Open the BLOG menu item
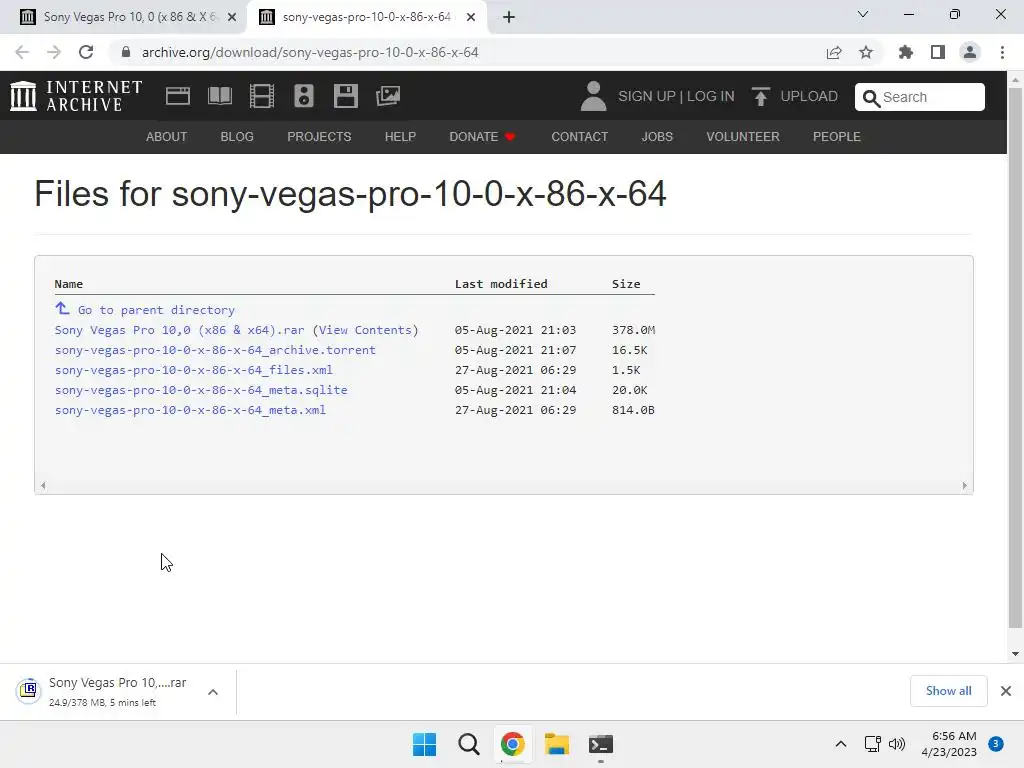 click(237, 136)
